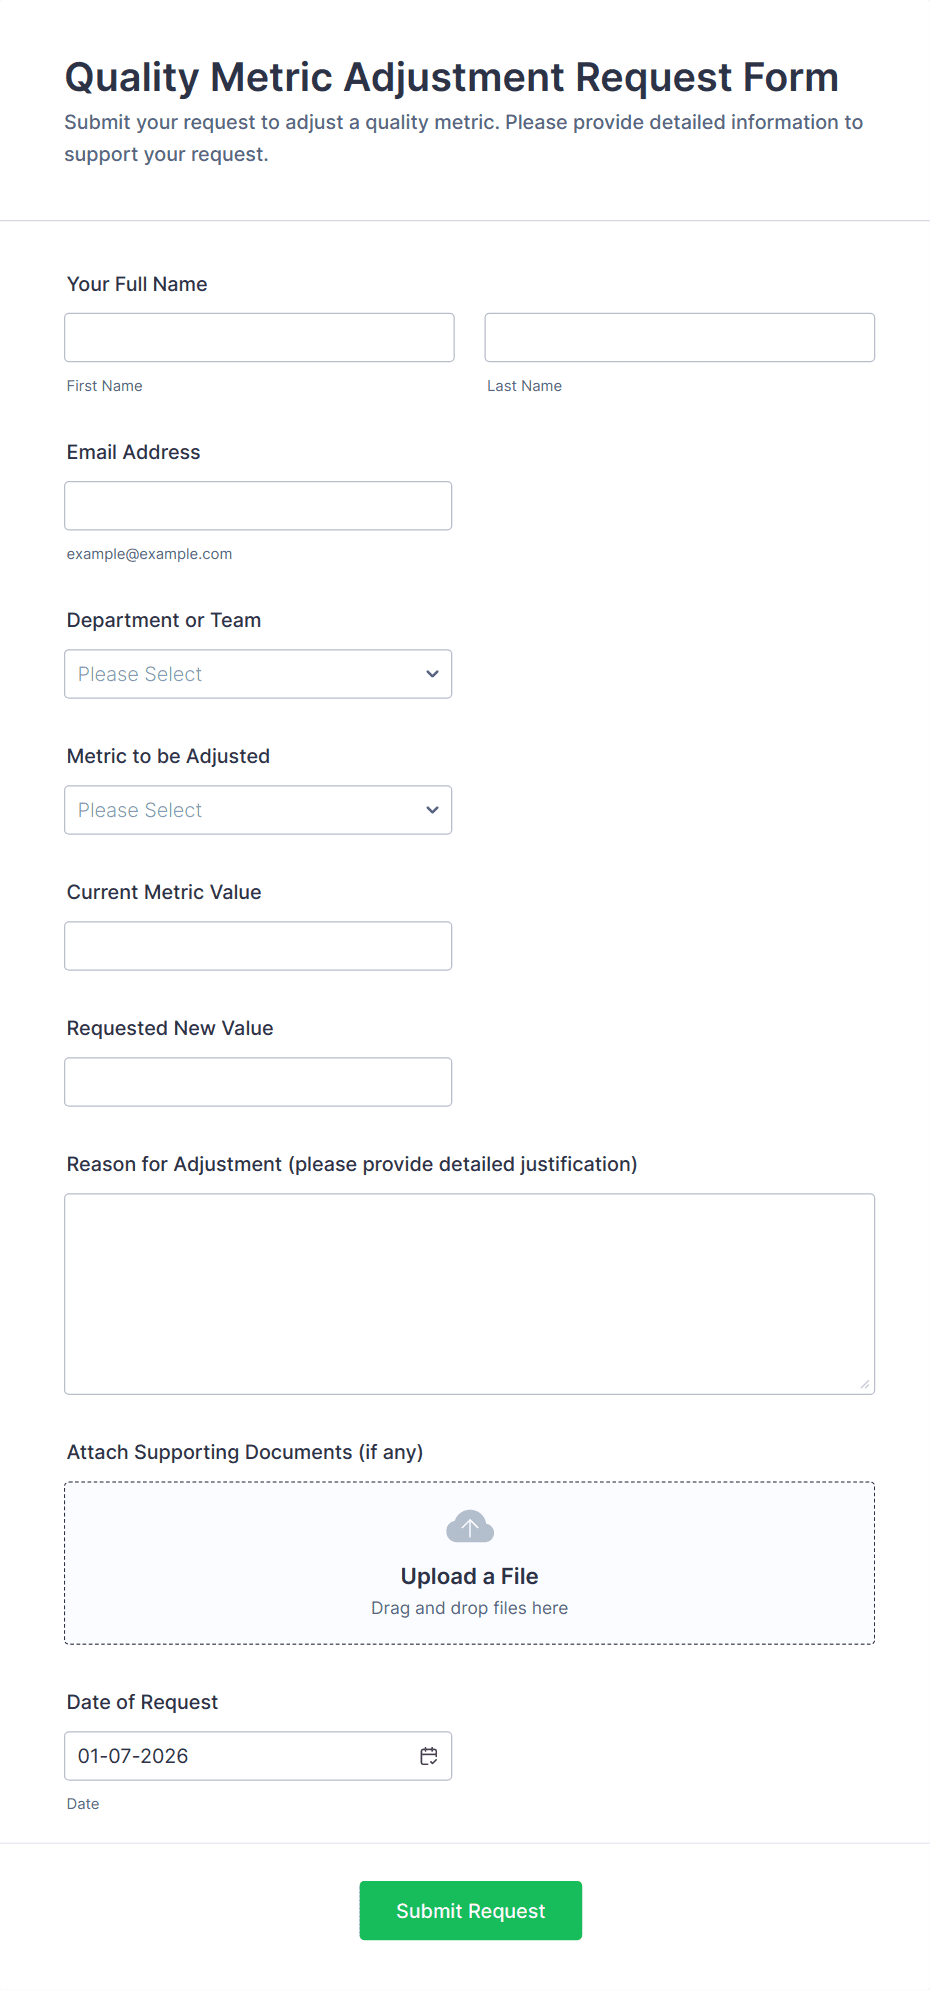Click the Metric dropdown chevron arrow
The image size is (930, 1990).
[432, 810]
